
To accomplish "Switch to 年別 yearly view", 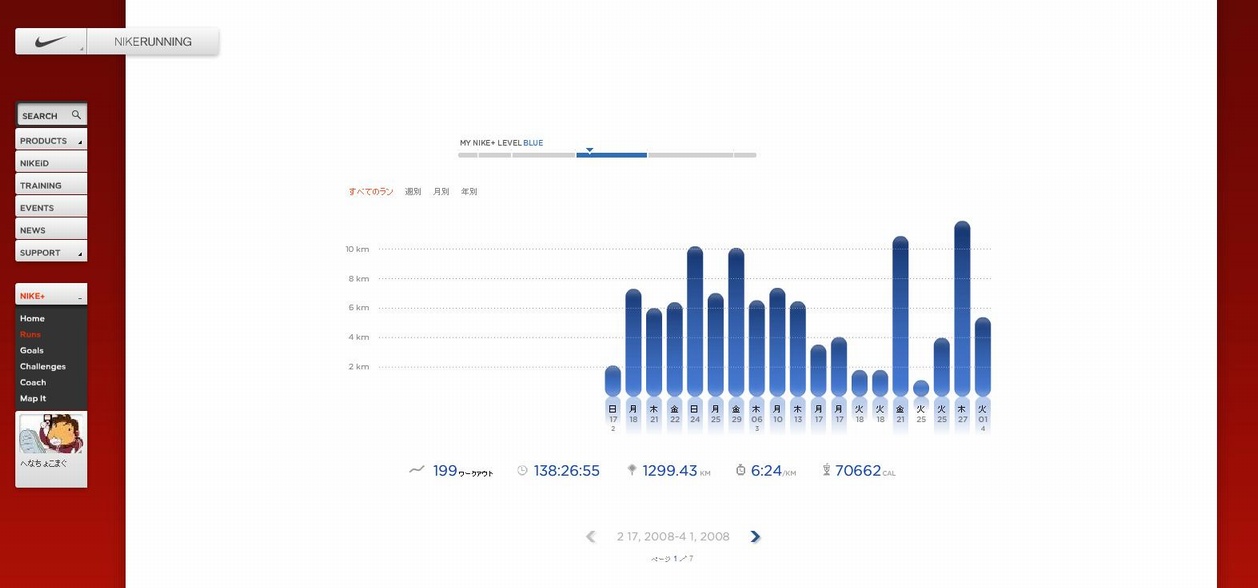I will pyautogui.click(x=469, y=191).
